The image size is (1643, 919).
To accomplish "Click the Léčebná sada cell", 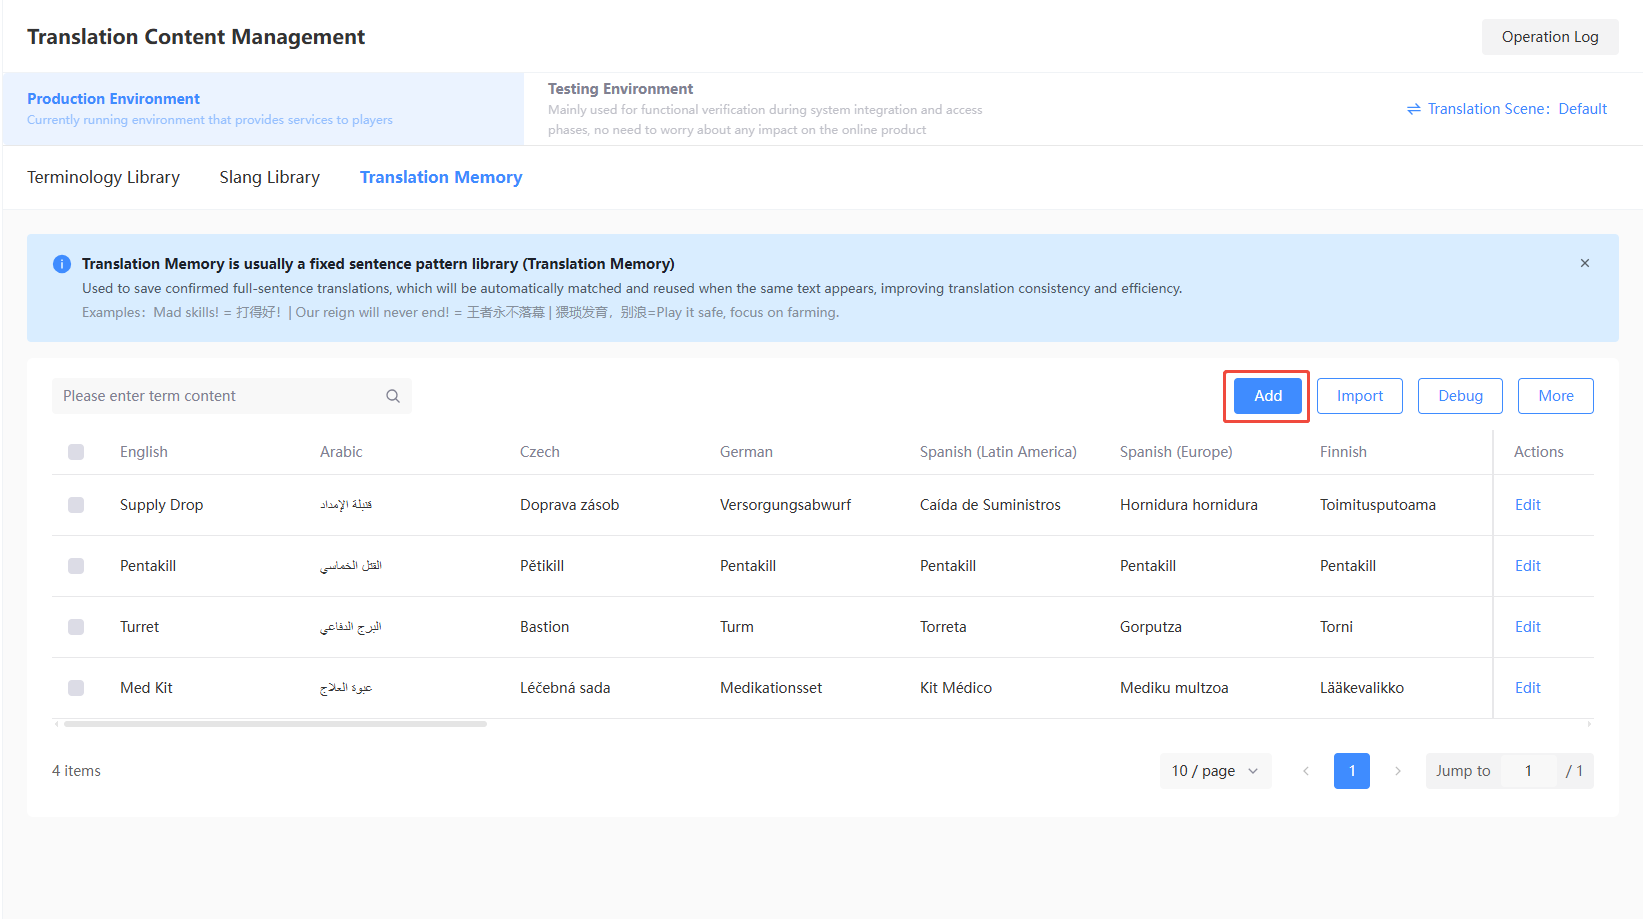I will tap(565, 688).
